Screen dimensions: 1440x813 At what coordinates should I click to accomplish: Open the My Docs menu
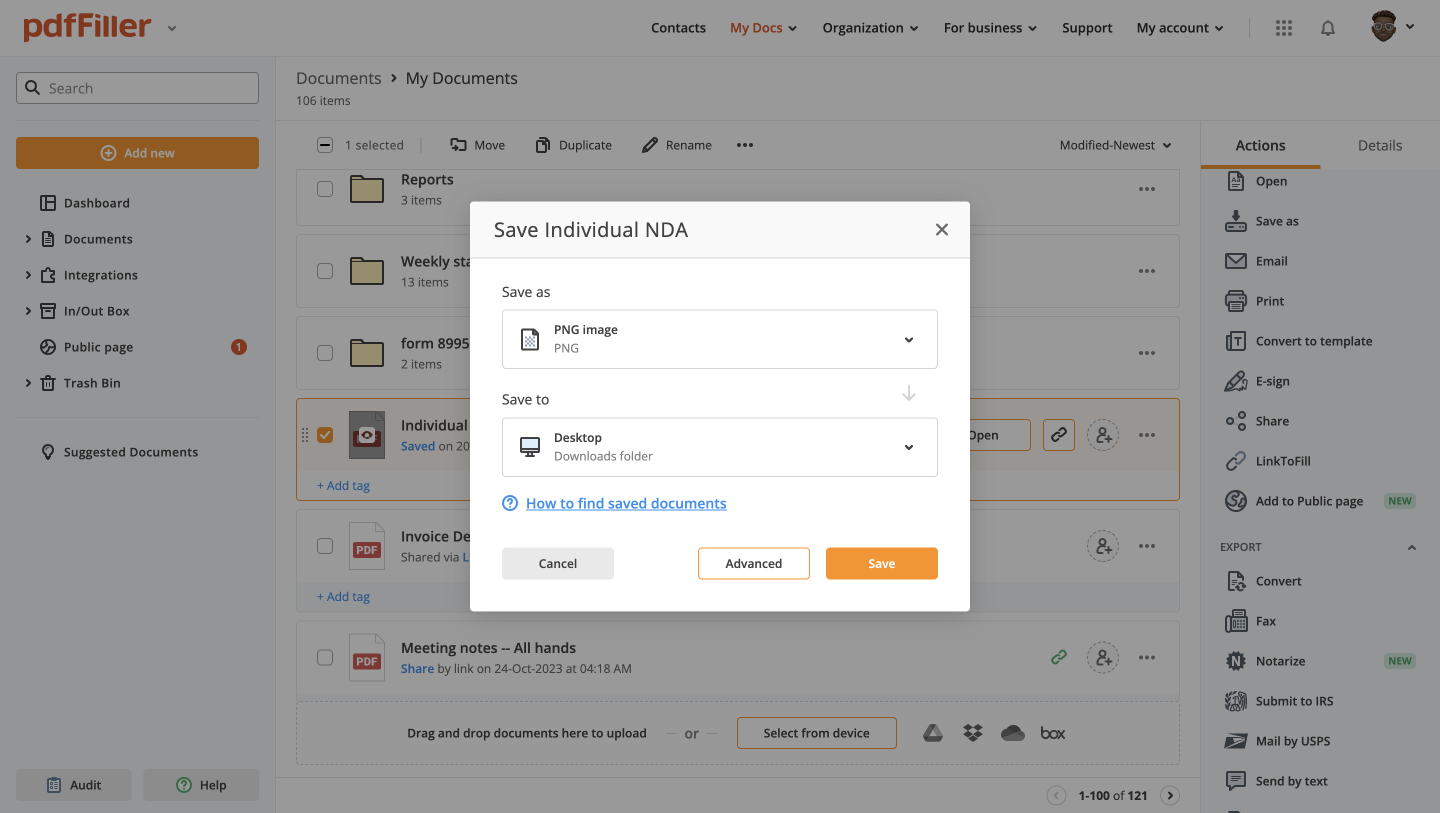point(763,28)
